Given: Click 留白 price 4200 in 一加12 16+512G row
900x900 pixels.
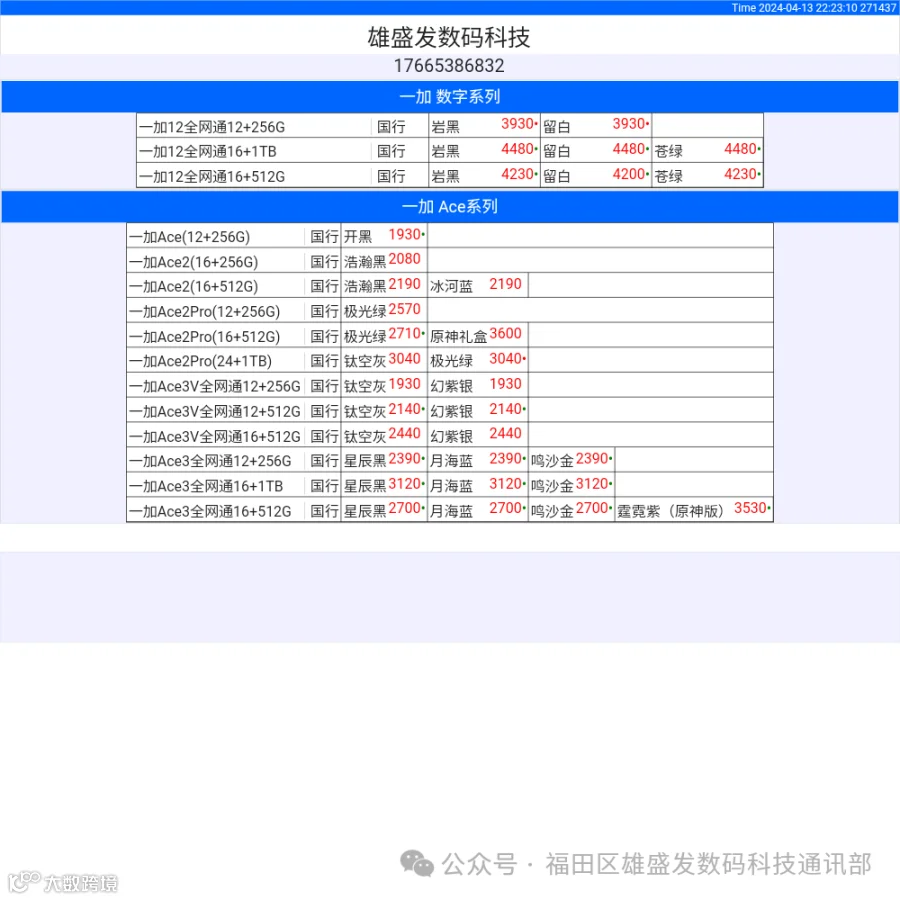Looking at the screenshot, I should pyautogui.click(x=629, y=174).
